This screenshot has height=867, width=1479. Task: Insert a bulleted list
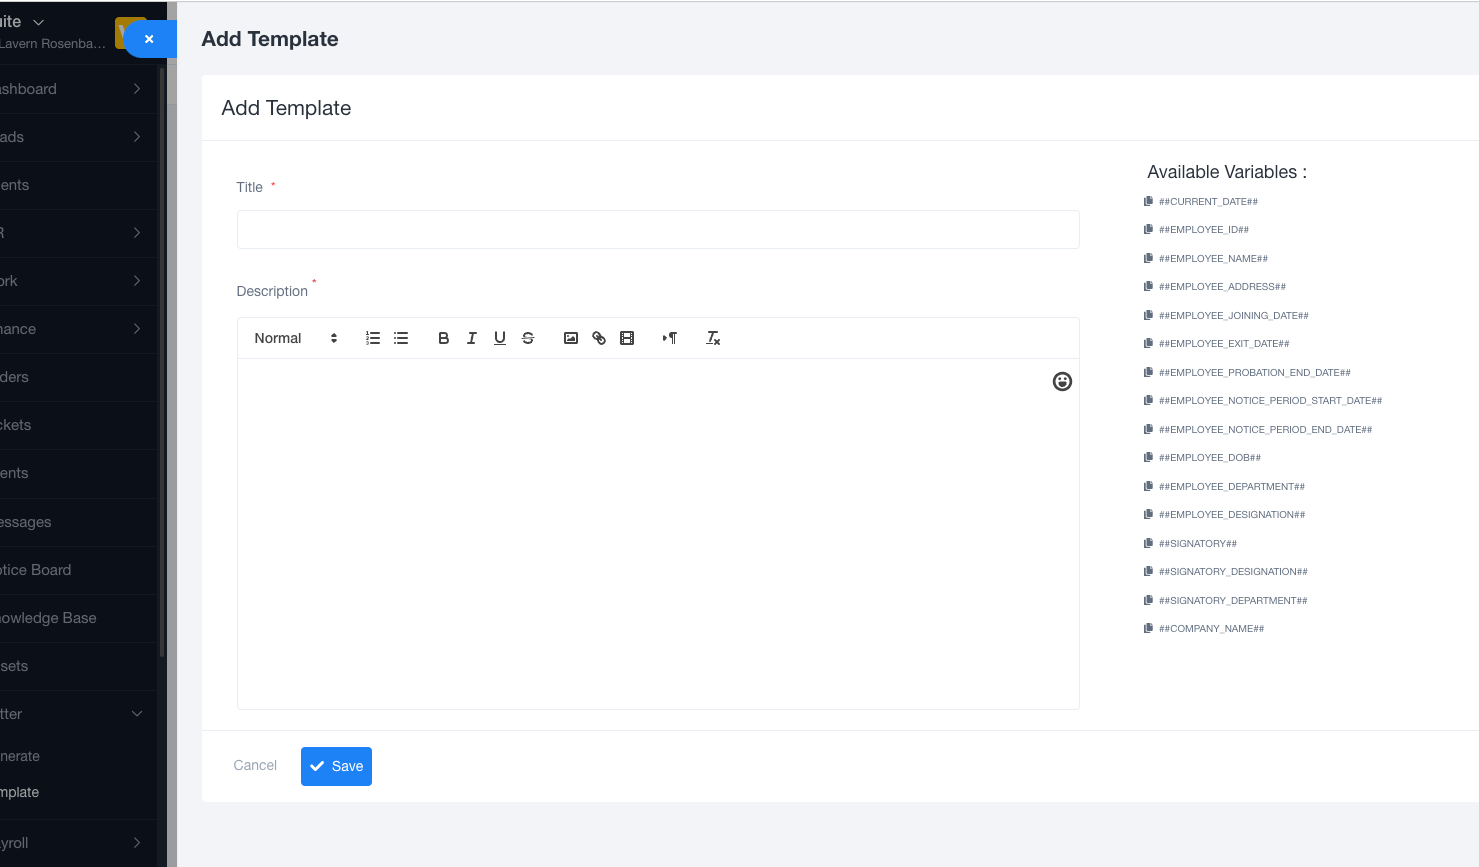click(401, 338)
